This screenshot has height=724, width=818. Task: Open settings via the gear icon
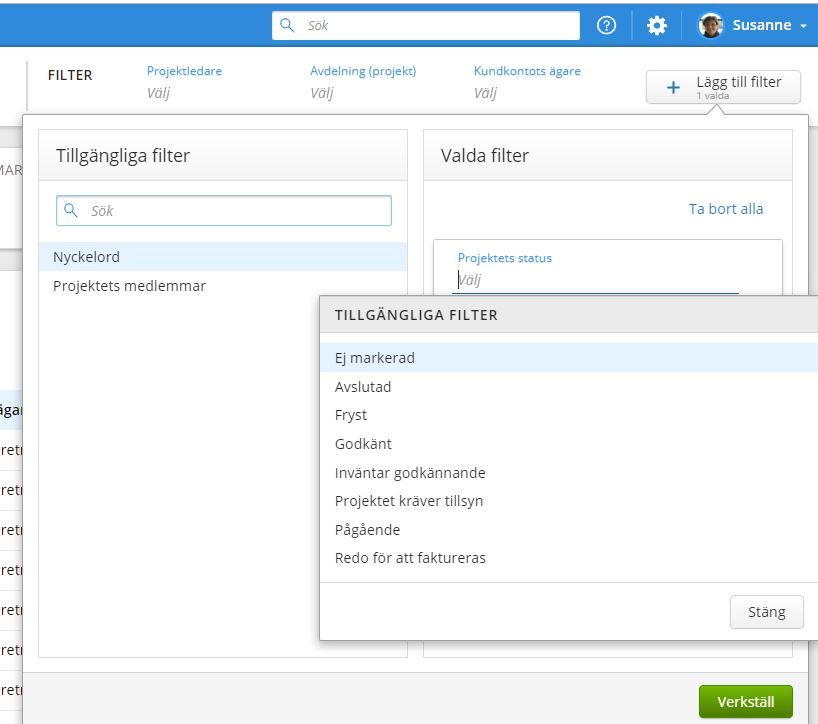tap(657, 26)
